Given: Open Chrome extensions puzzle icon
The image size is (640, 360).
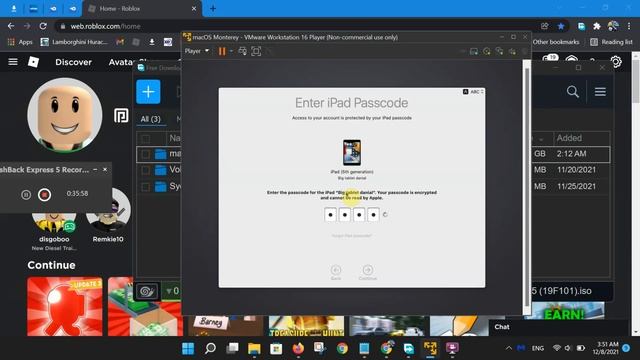Looking at the screenshot, I should pos(597,26).
